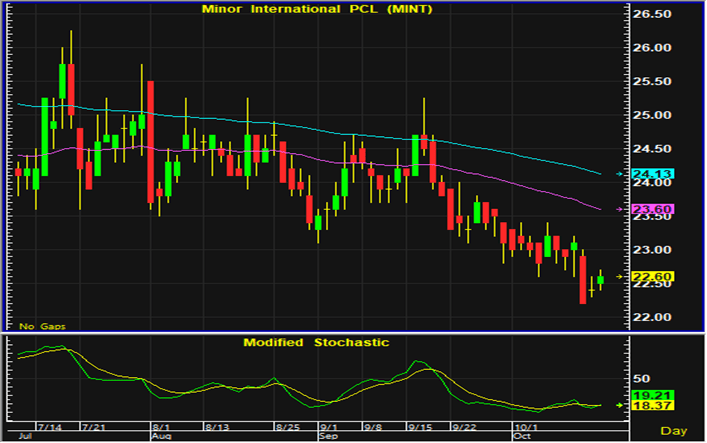Image resolution: width=707 pixels, height=443 pixels.
Task: Open the Day timeframe selector
Action: 676,430
